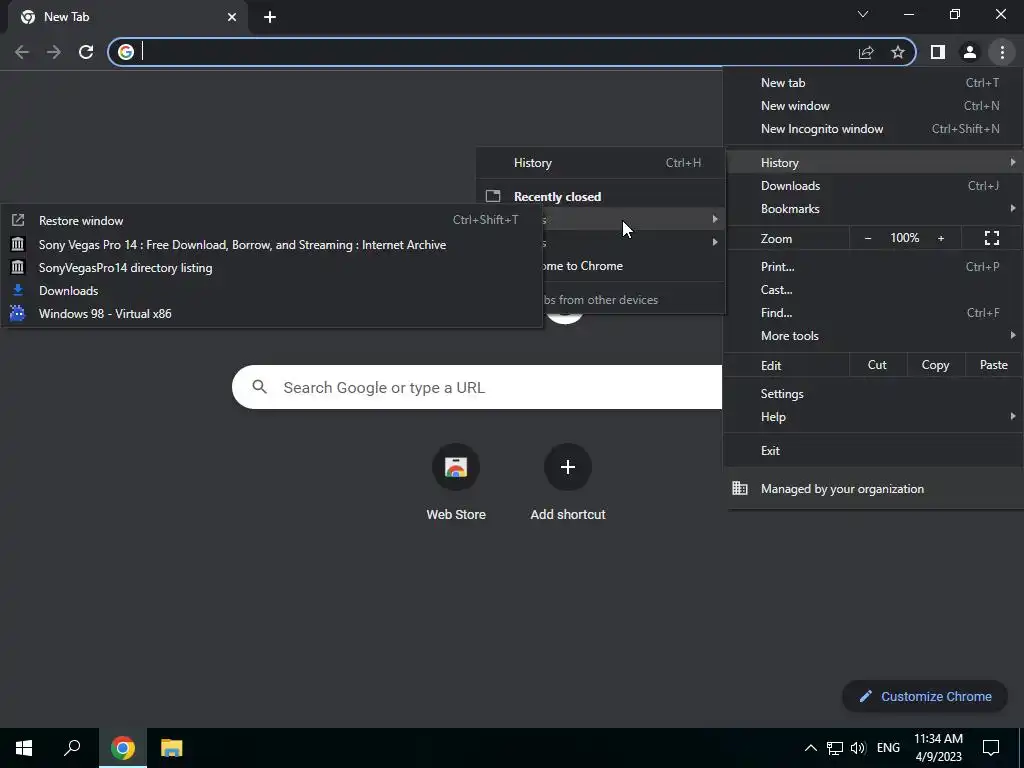Screen dimensions: 1024x768
Task: Expand the History submenu in main menu
Action: (x=873, y=163)
